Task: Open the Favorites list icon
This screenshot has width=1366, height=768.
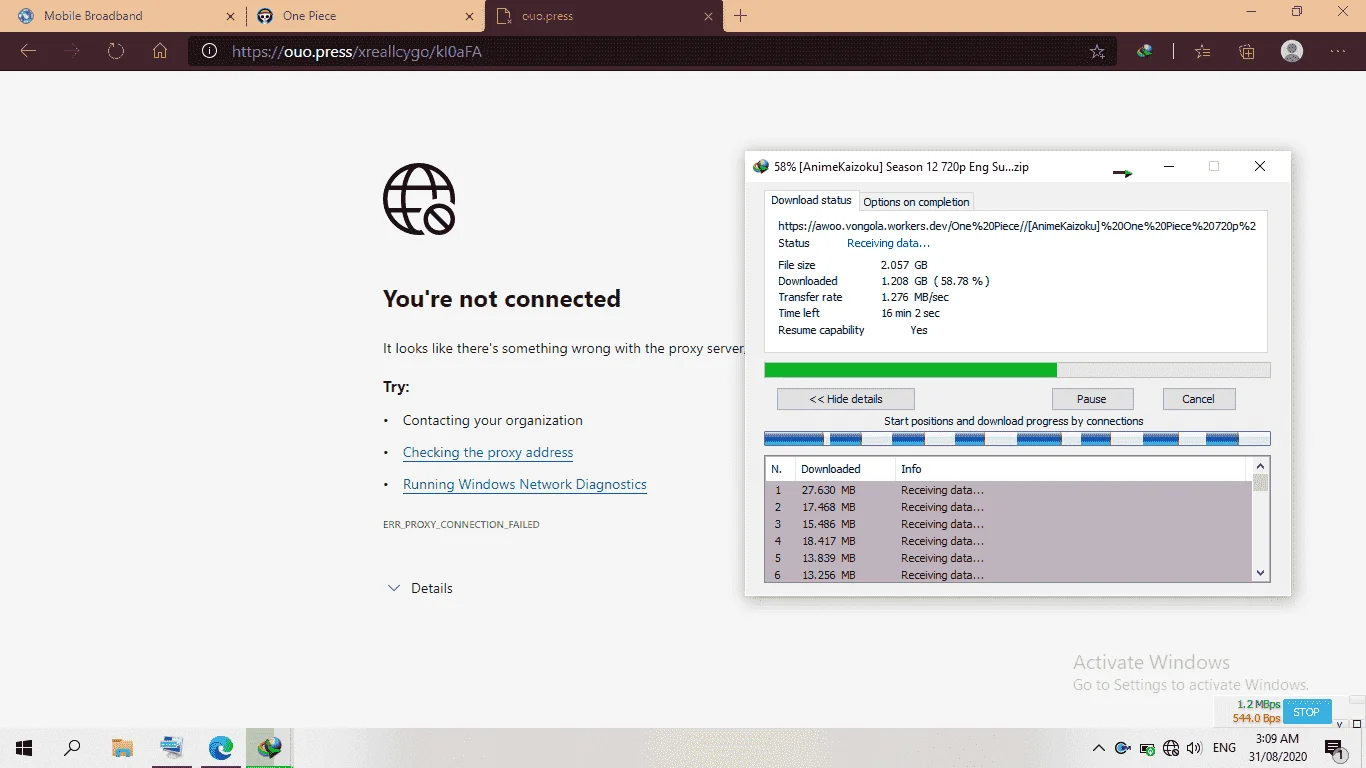Action: click(1203, 51)
